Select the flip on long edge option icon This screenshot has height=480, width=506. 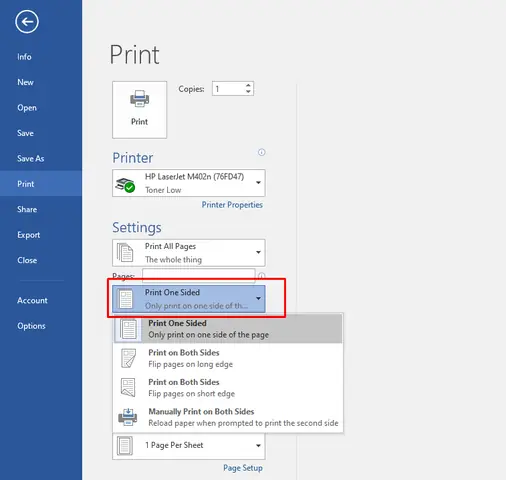tap(128, 358)
